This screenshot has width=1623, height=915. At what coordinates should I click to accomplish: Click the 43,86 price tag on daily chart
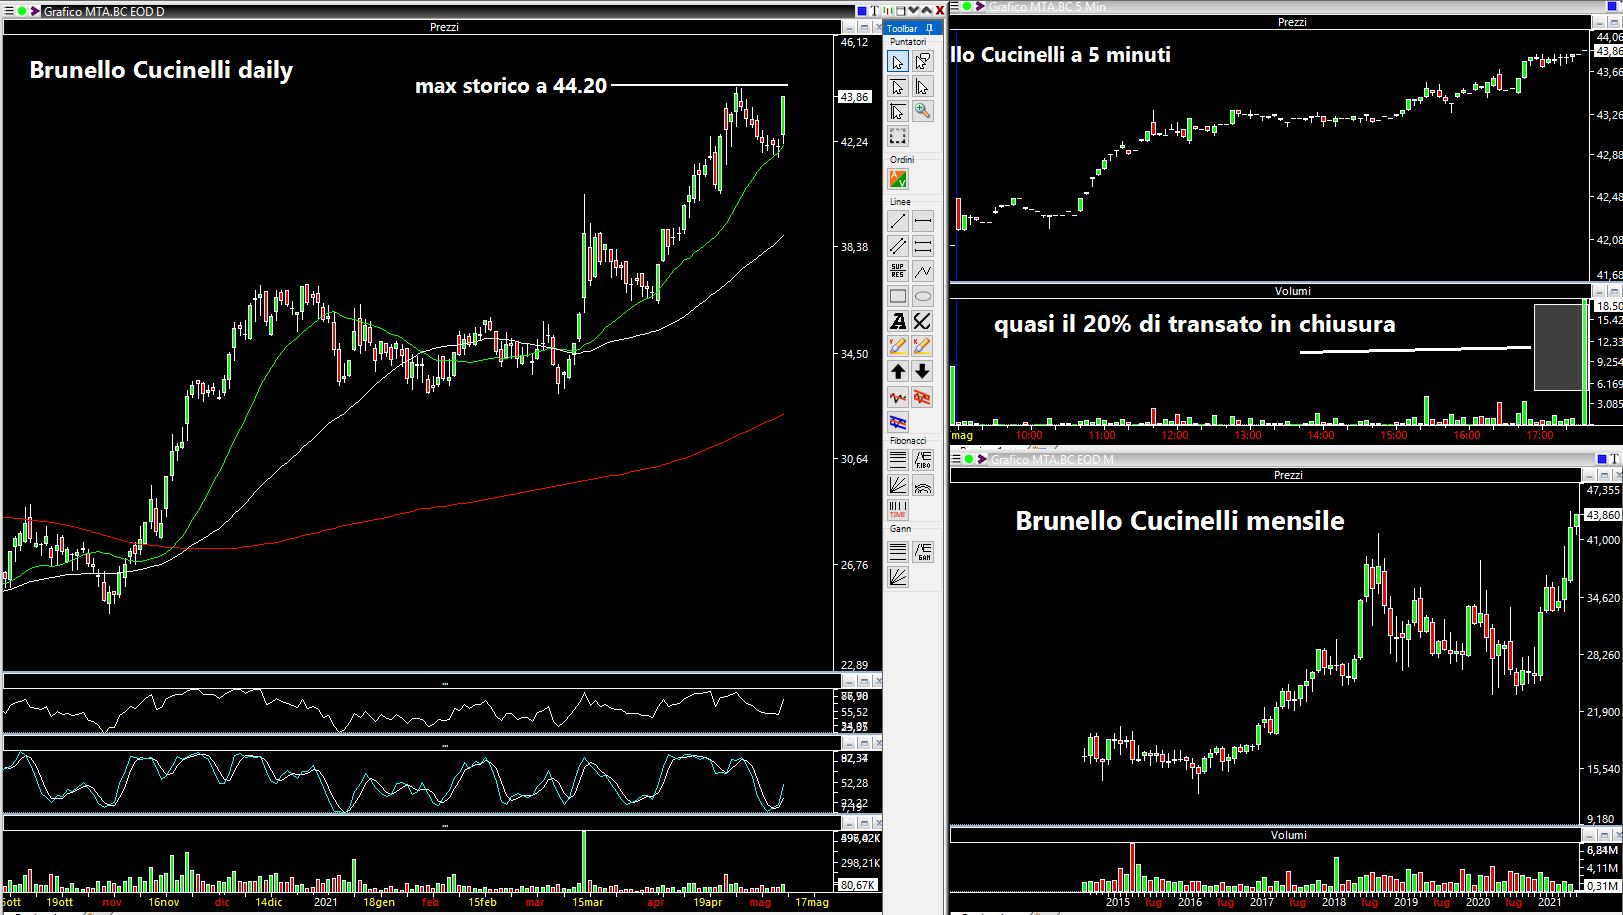[855, 97]
